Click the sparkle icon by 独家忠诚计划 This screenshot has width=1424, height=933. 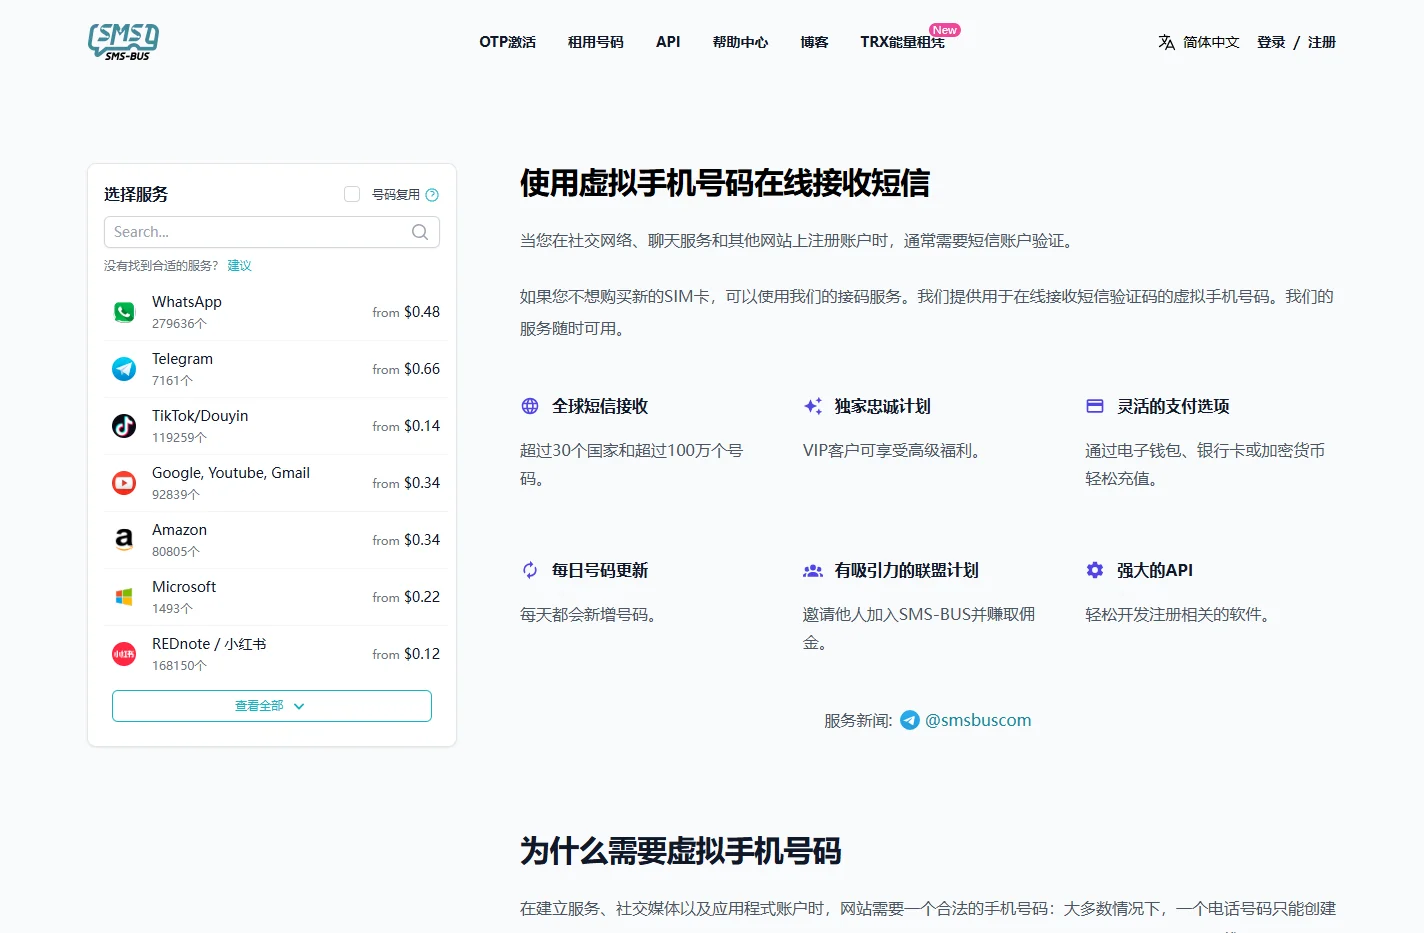coord(813,406)
